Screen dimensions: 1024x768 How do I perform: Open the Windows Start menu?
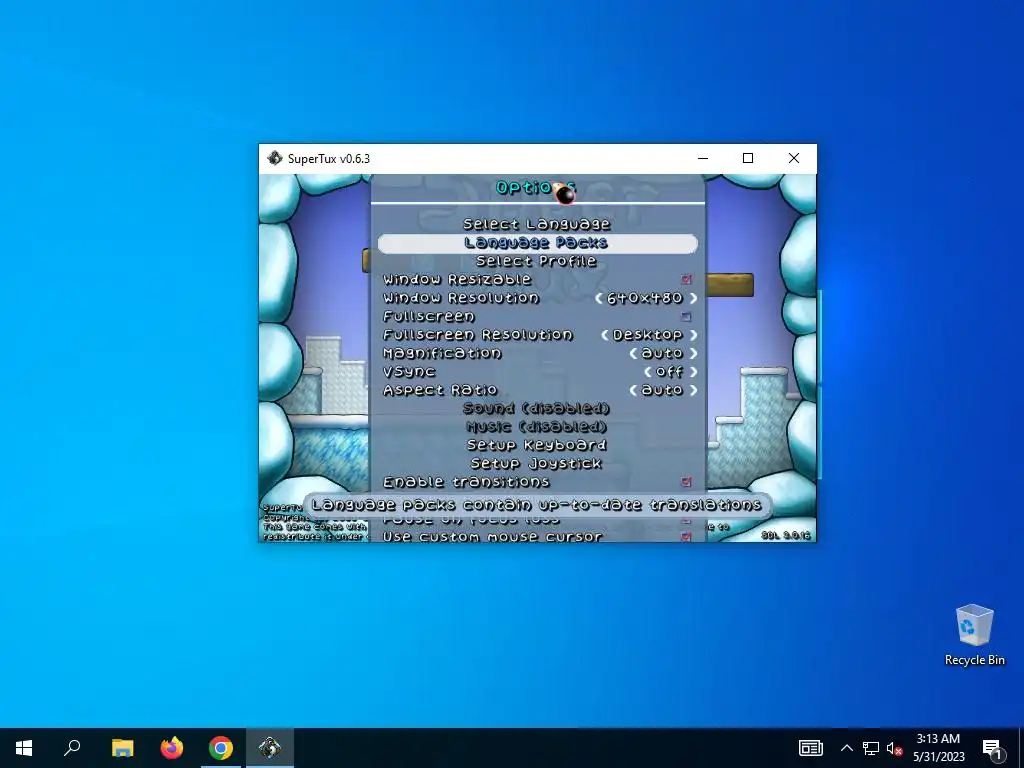[24, 748]
